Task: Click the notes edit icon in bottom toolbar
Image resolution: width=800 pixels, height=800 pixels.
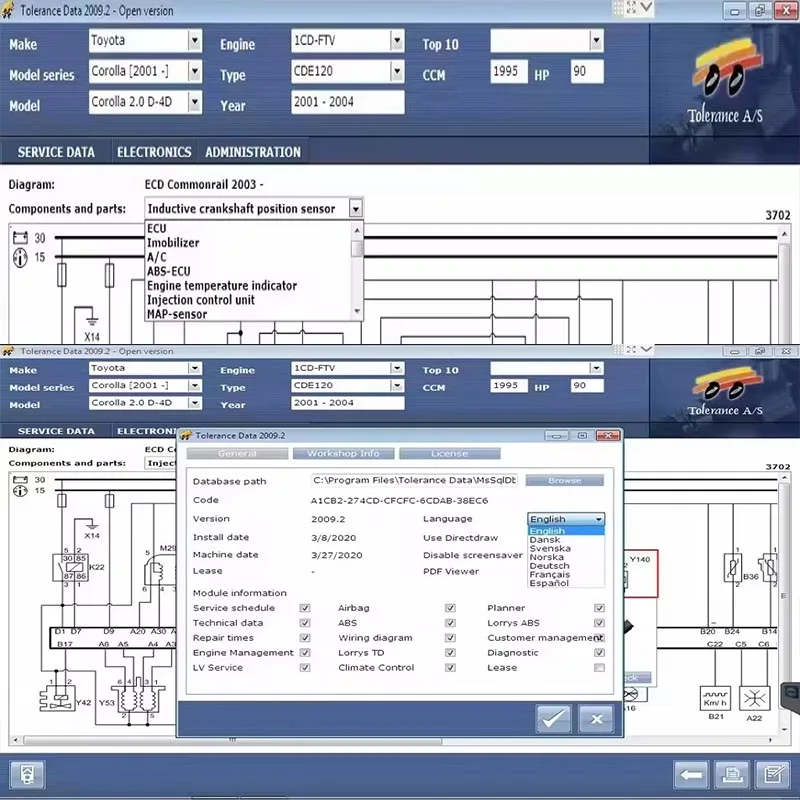Action: pos(773,774)
